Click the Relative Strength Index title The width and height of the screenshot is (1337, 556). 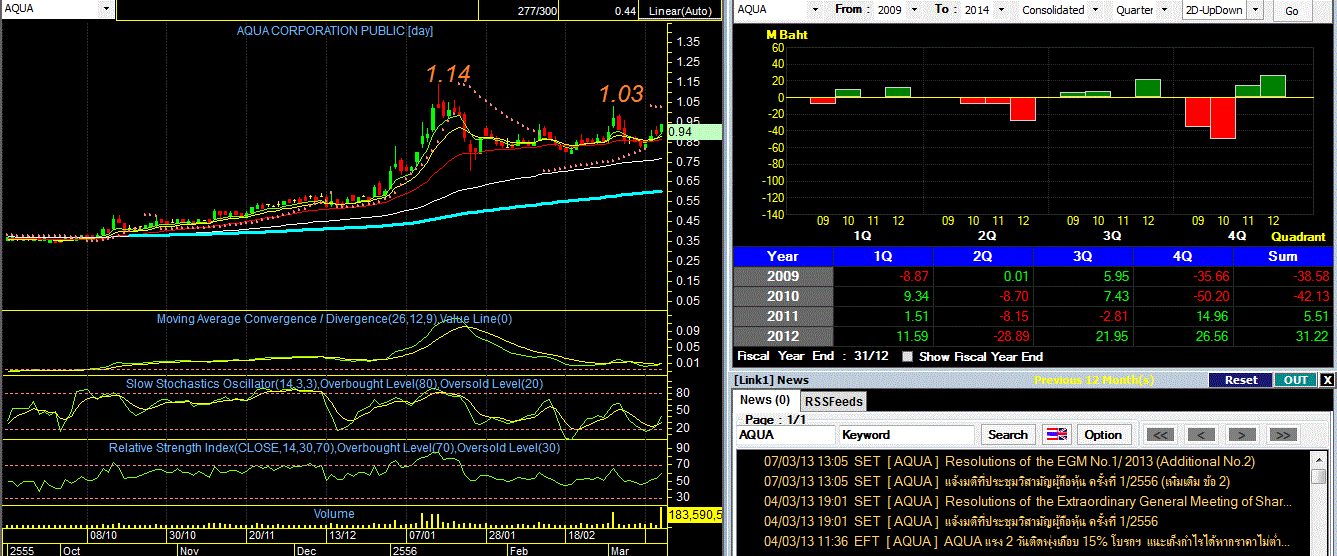tap(335, 448)
